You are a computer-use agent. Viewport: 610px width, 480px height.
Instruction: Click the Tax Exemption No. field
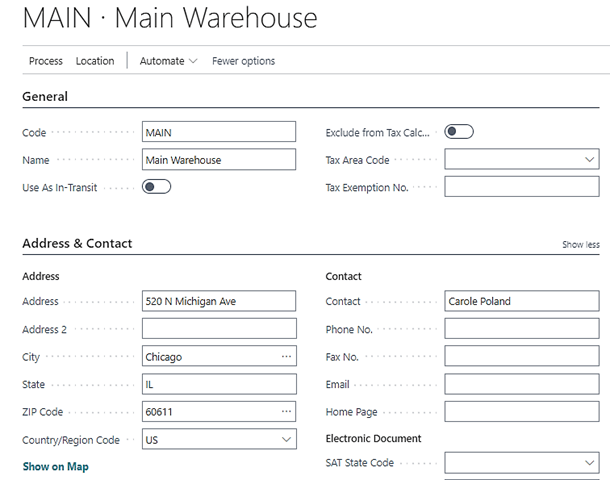pos(521,187)
